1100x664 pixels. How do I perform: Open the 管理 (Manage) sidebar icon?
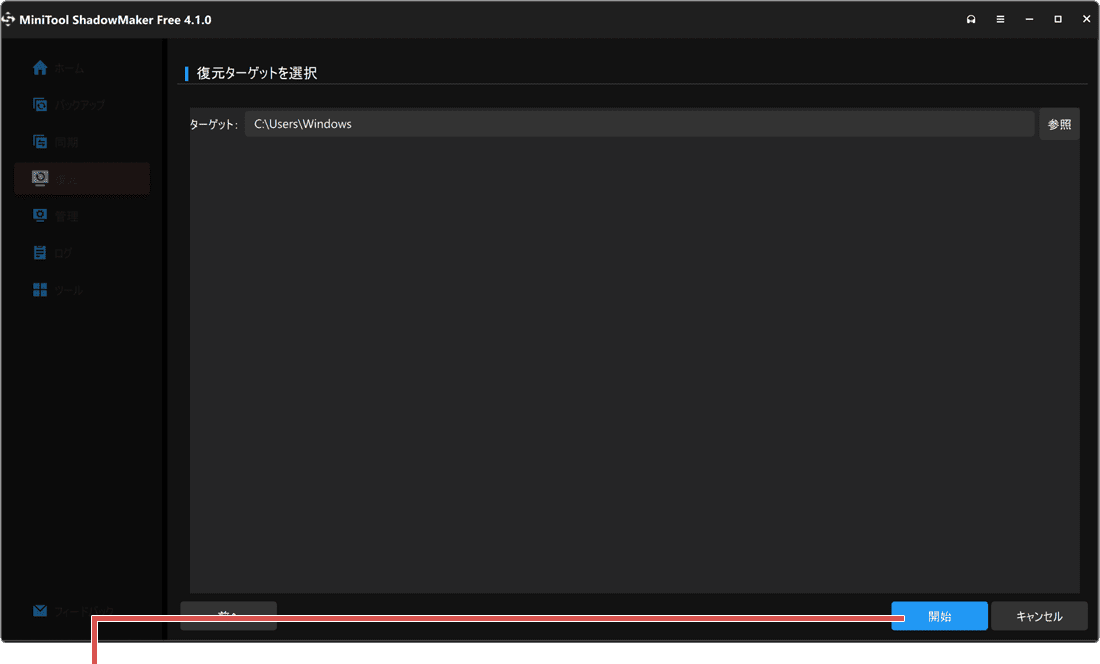point(40,215)
